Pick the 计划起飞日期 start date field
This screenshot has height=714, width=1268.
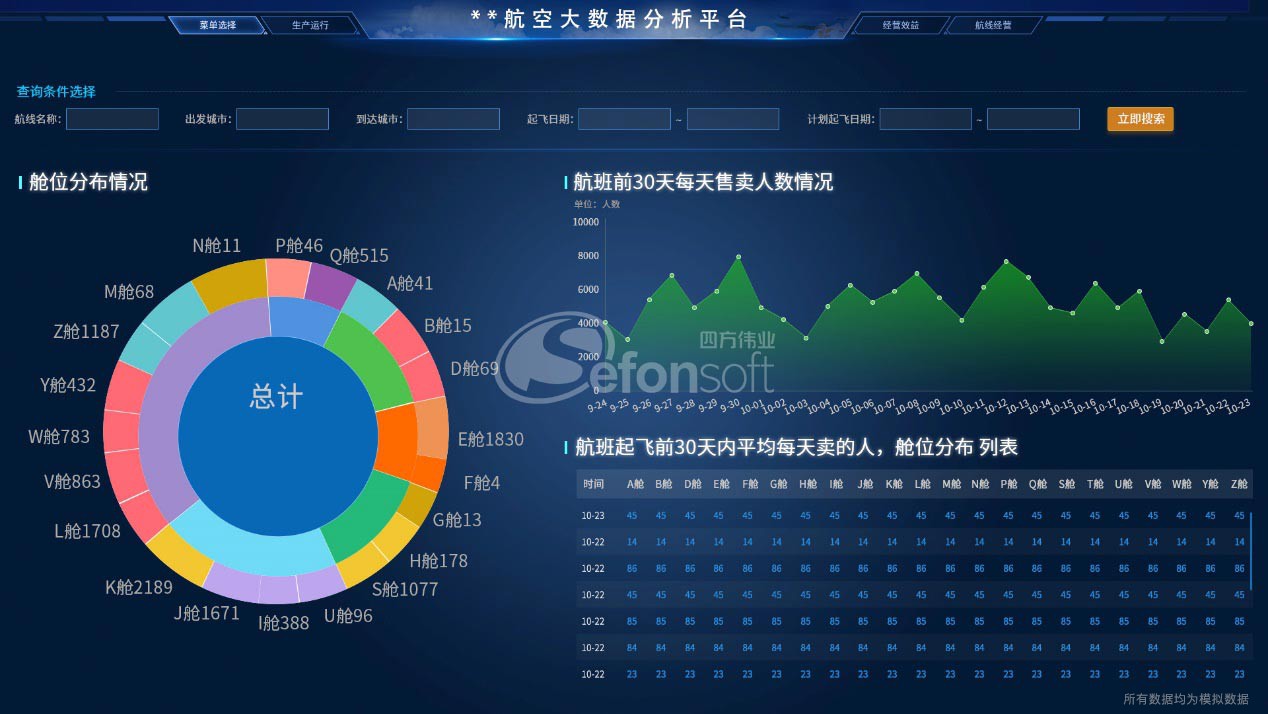click(x=925, y=119)
